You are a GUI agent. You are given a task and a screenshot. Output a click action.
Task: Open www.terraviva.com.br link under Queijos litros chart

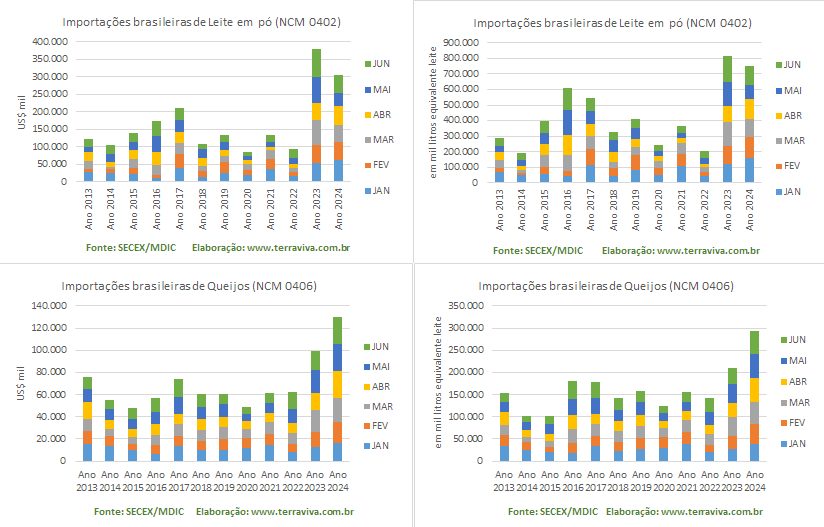712,511
